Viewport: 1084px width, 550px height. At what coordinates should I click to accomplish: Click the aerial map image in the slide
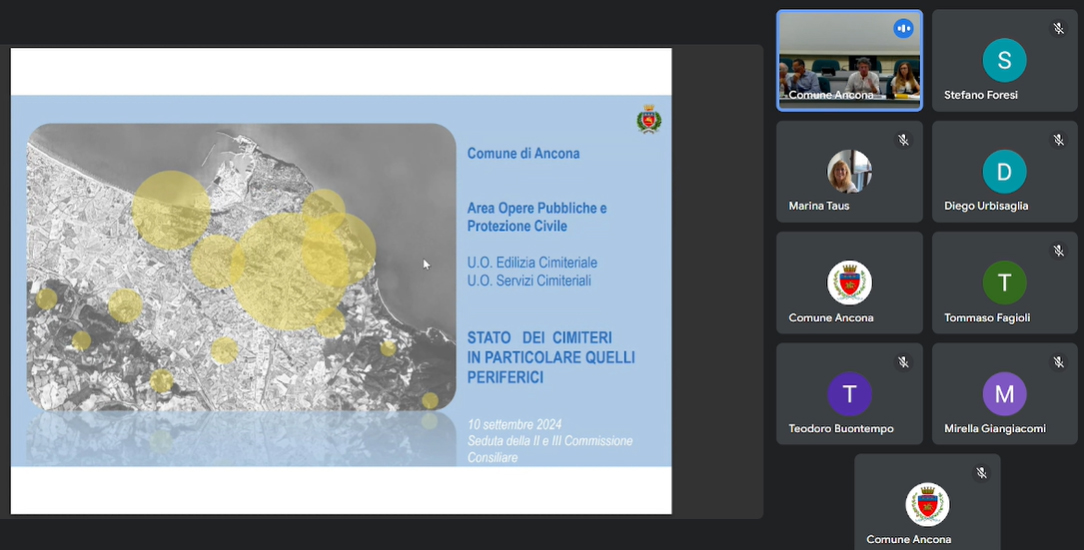(x=241, y=267)
